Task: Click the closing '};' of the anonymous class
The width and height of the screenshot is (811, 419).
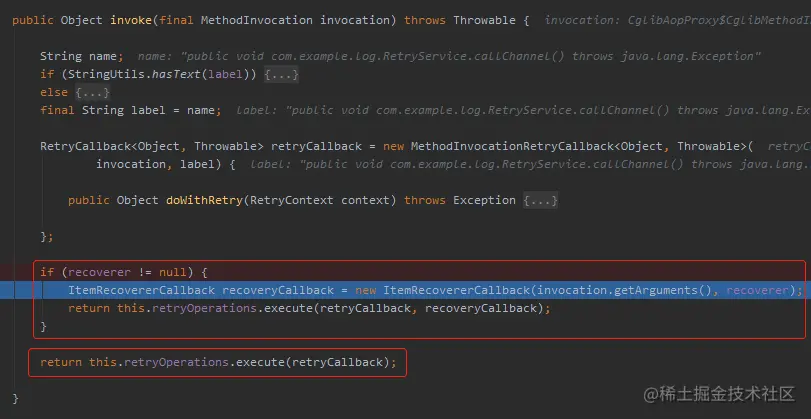Action: [x=47, y=236]
